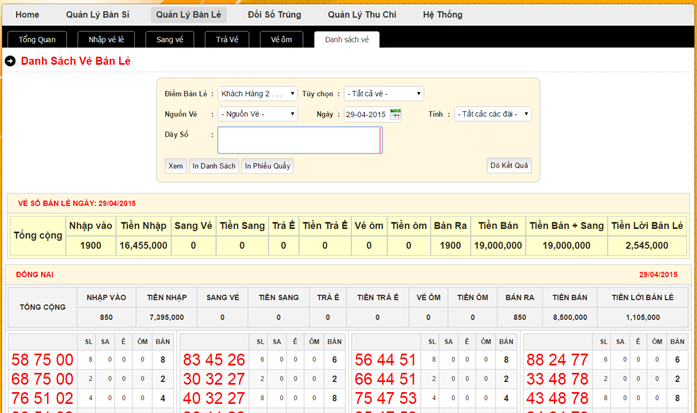Click the In Danh Sách button
Viewport: 697px width, 413px height.
coord(214,166)
